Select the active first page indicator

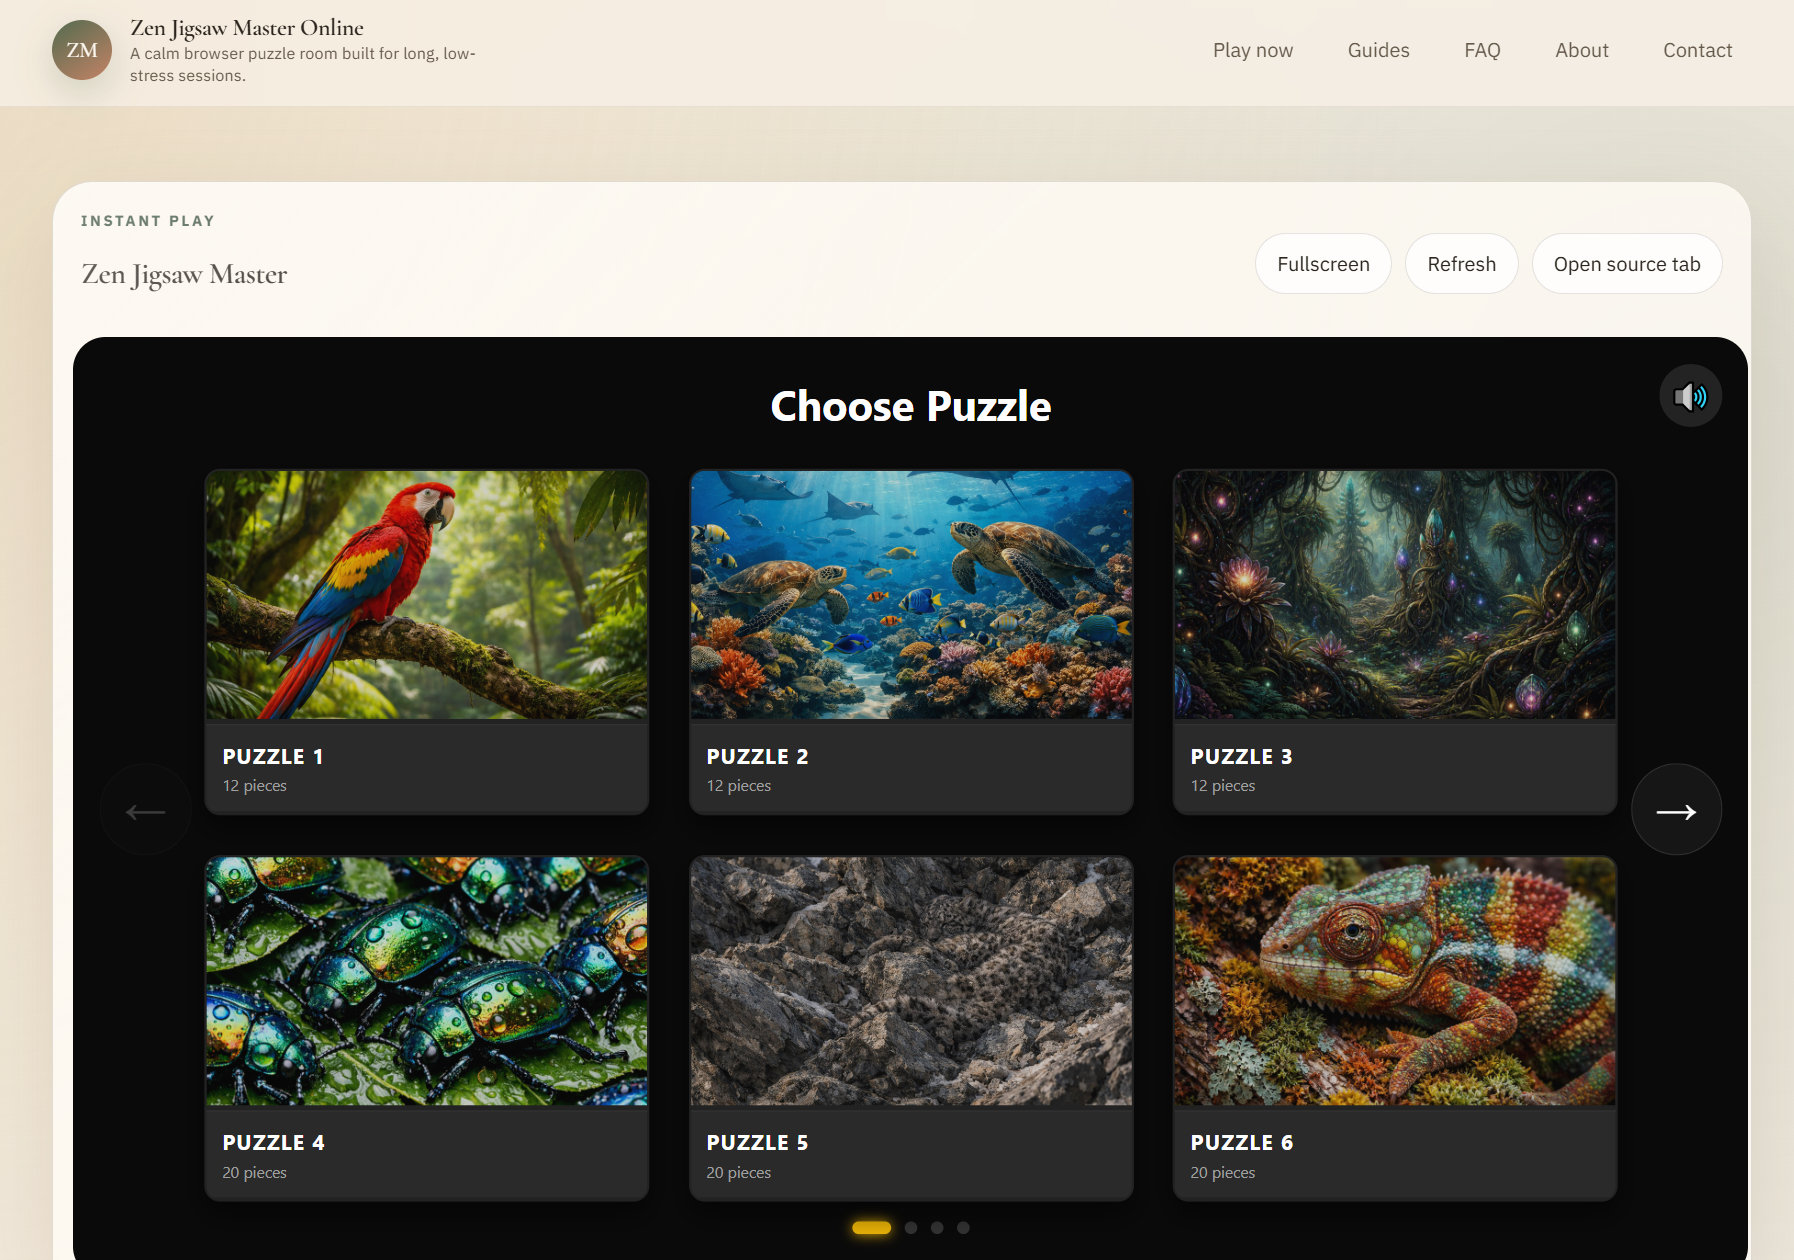(x=871, y=1228)
